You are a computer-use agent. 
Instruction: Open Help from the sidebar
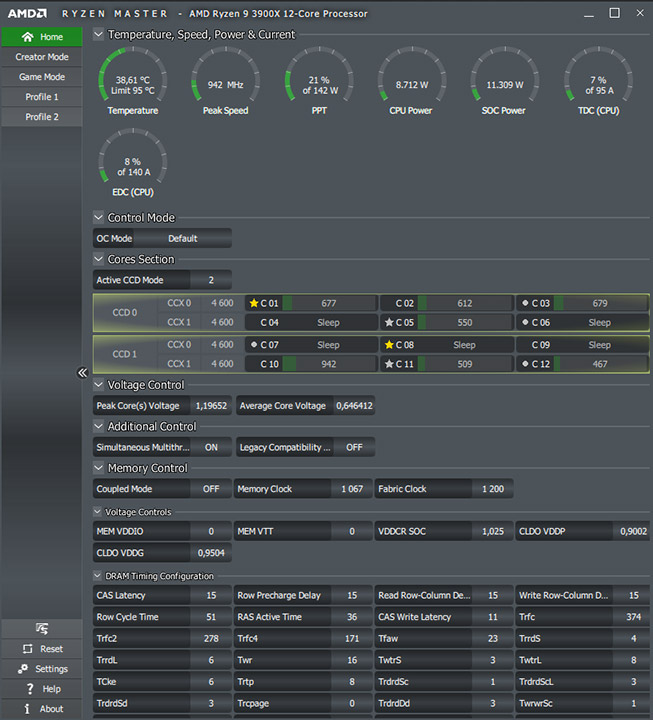(42, 689)
